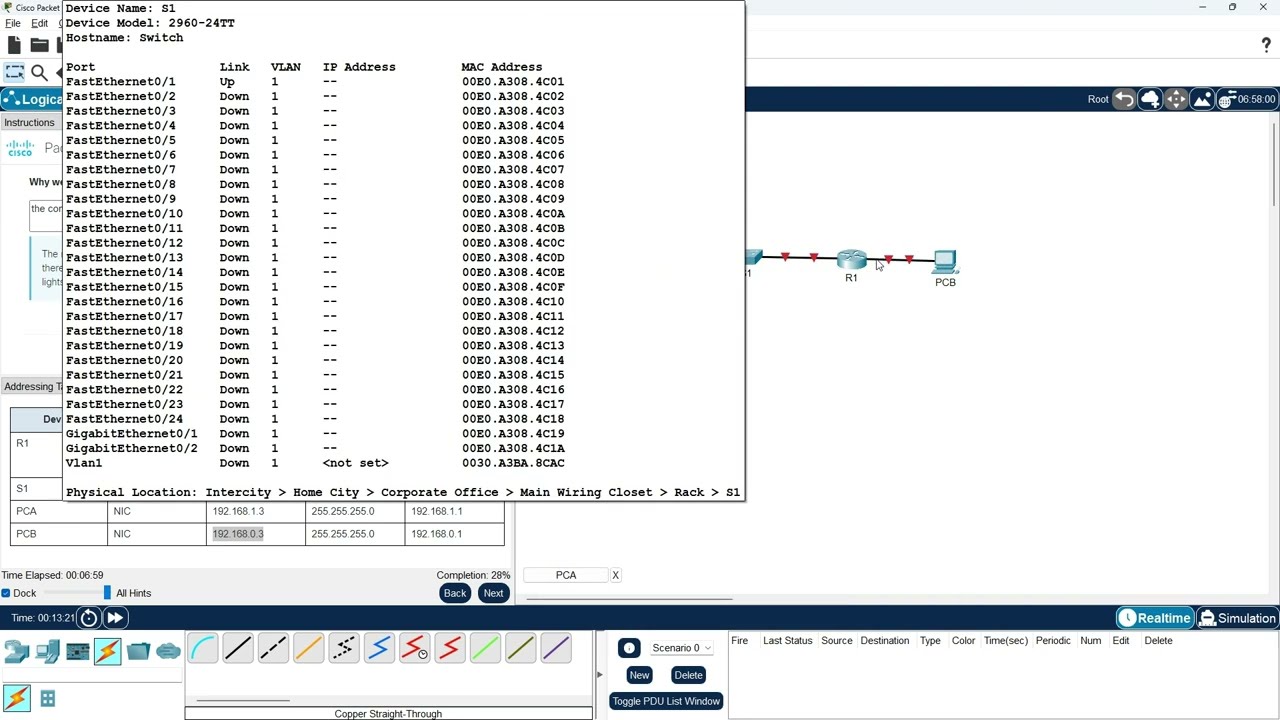Open the Edit menu
The image size is (1280, 720).
click(x=39, y=23)
